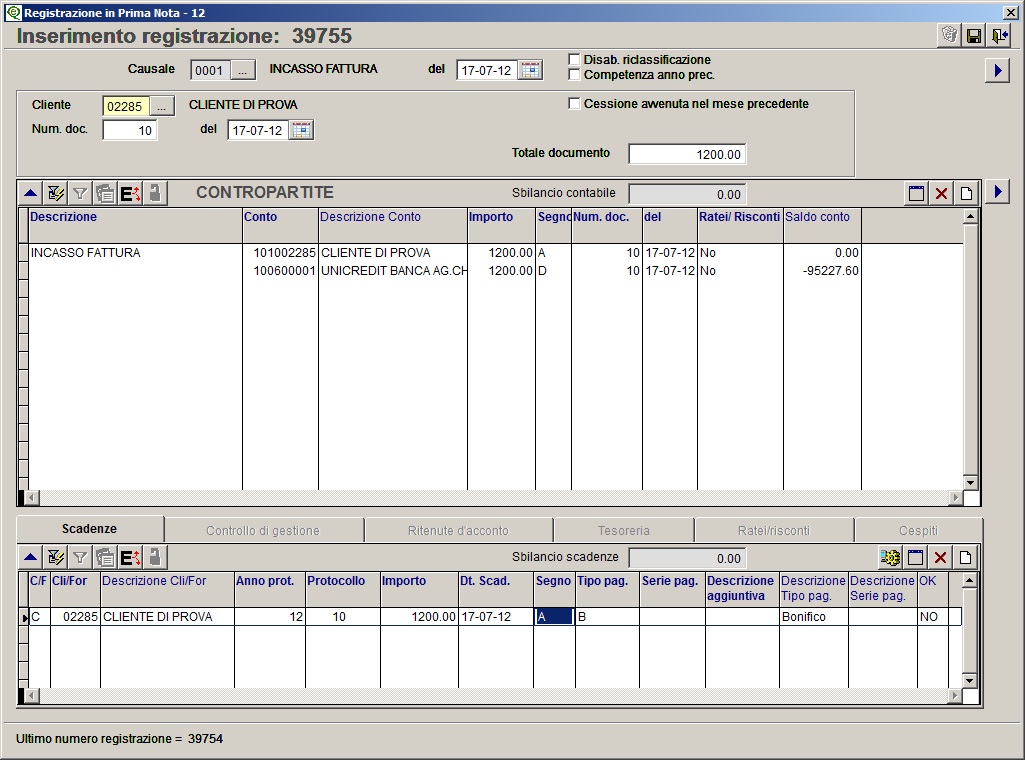1025x760 pixels.
Task: Expand Contropartite with the blue arrow beside it
Action: (x=998, y=191)
